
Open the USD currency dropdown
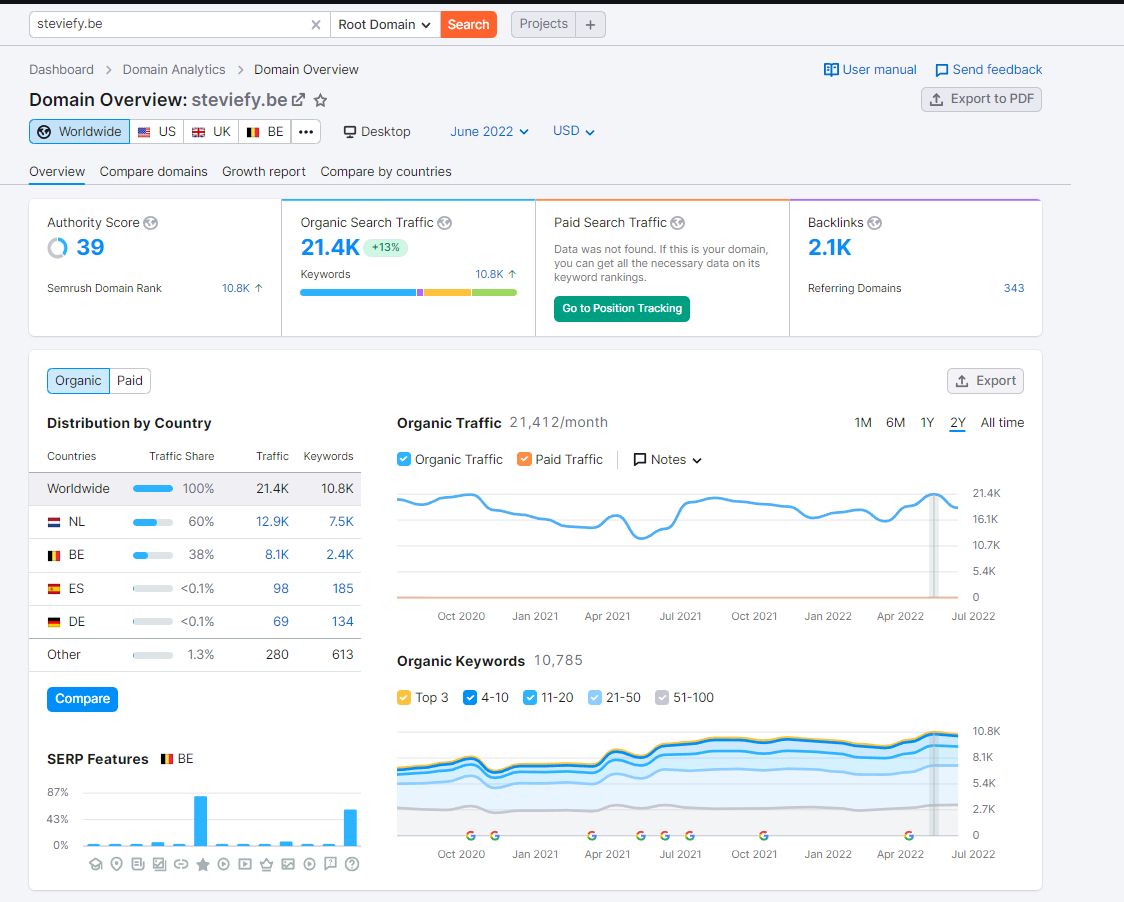click(x=573, y=131)
